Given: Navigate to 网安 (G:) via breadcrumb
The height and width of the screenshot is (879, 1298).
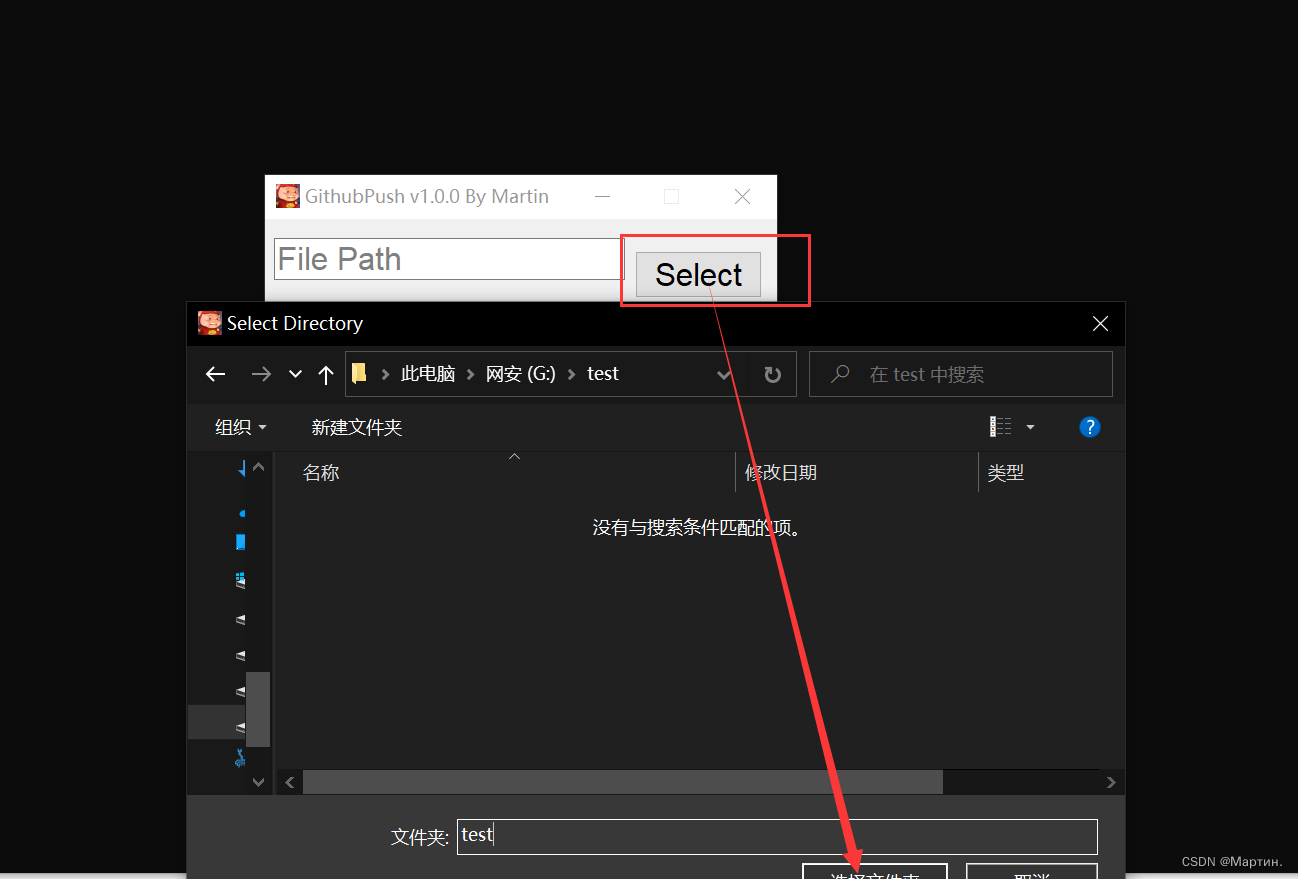Looking at the screenshot, I should (x=520, y=373).
